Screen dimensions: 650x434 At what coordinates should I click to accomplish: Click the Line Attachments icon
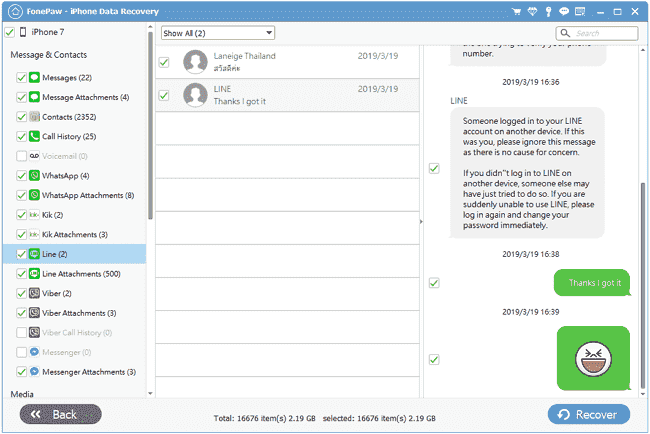[34, 274]
